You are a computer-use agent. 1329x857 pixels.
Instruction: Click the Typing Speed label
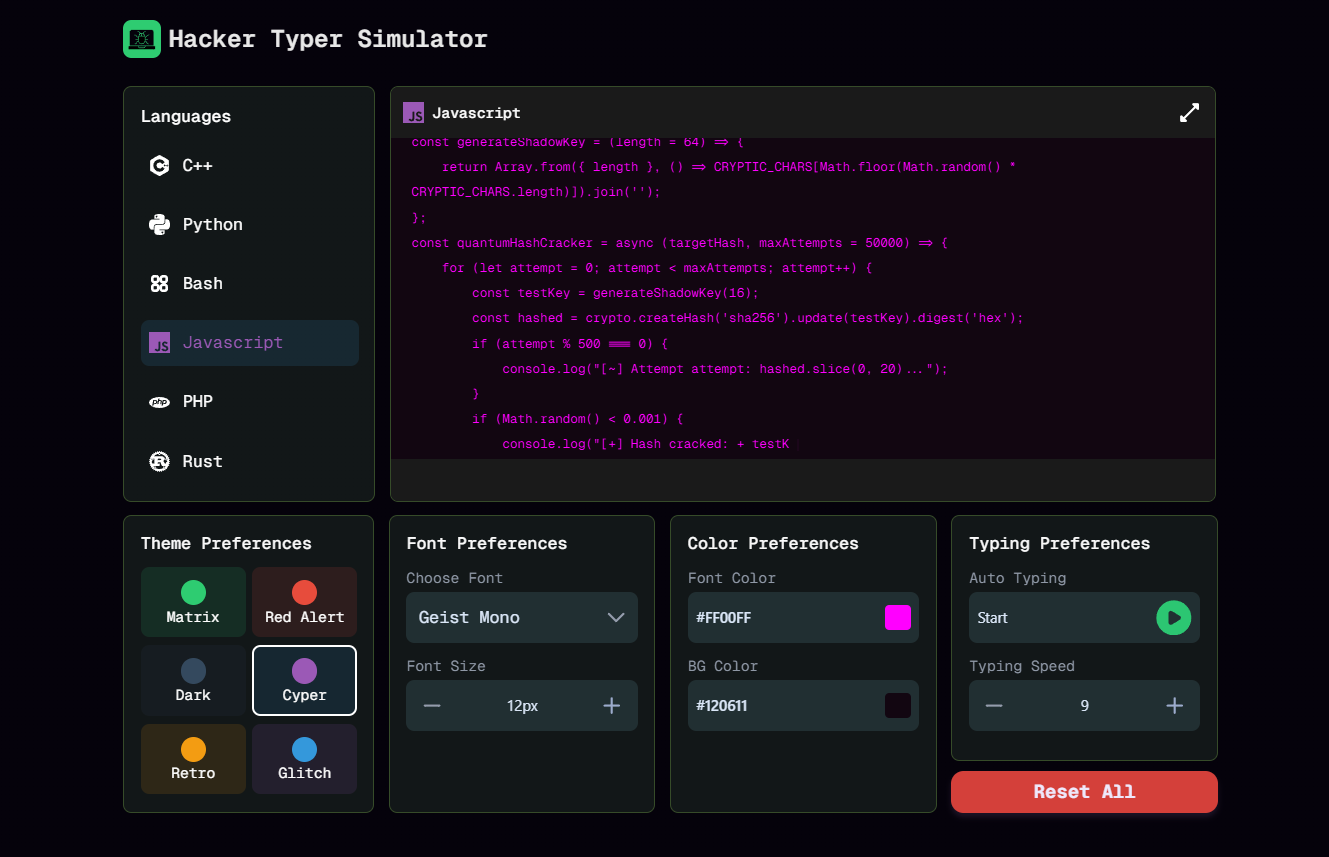(1022, 666)
